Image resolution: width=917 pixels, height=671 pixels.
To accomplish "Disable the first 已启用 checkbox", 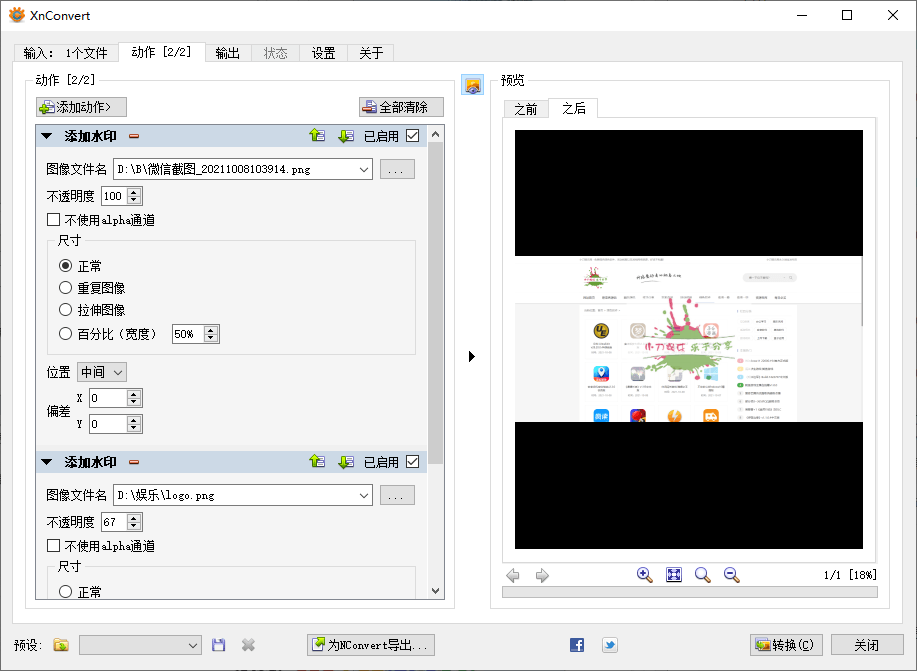I will pos(412,136).
